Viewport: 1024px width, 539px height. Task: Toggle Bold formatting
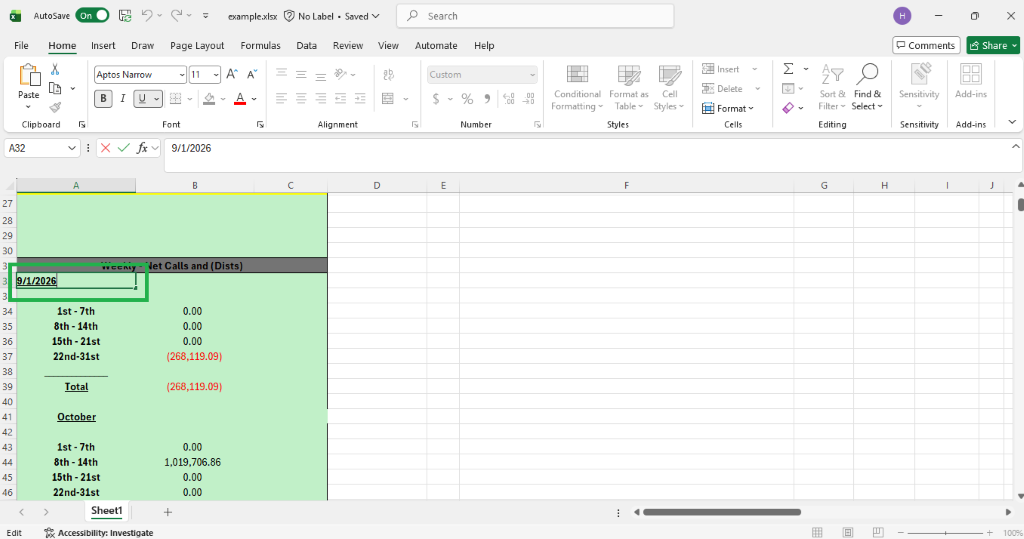(x=103, y=99)
